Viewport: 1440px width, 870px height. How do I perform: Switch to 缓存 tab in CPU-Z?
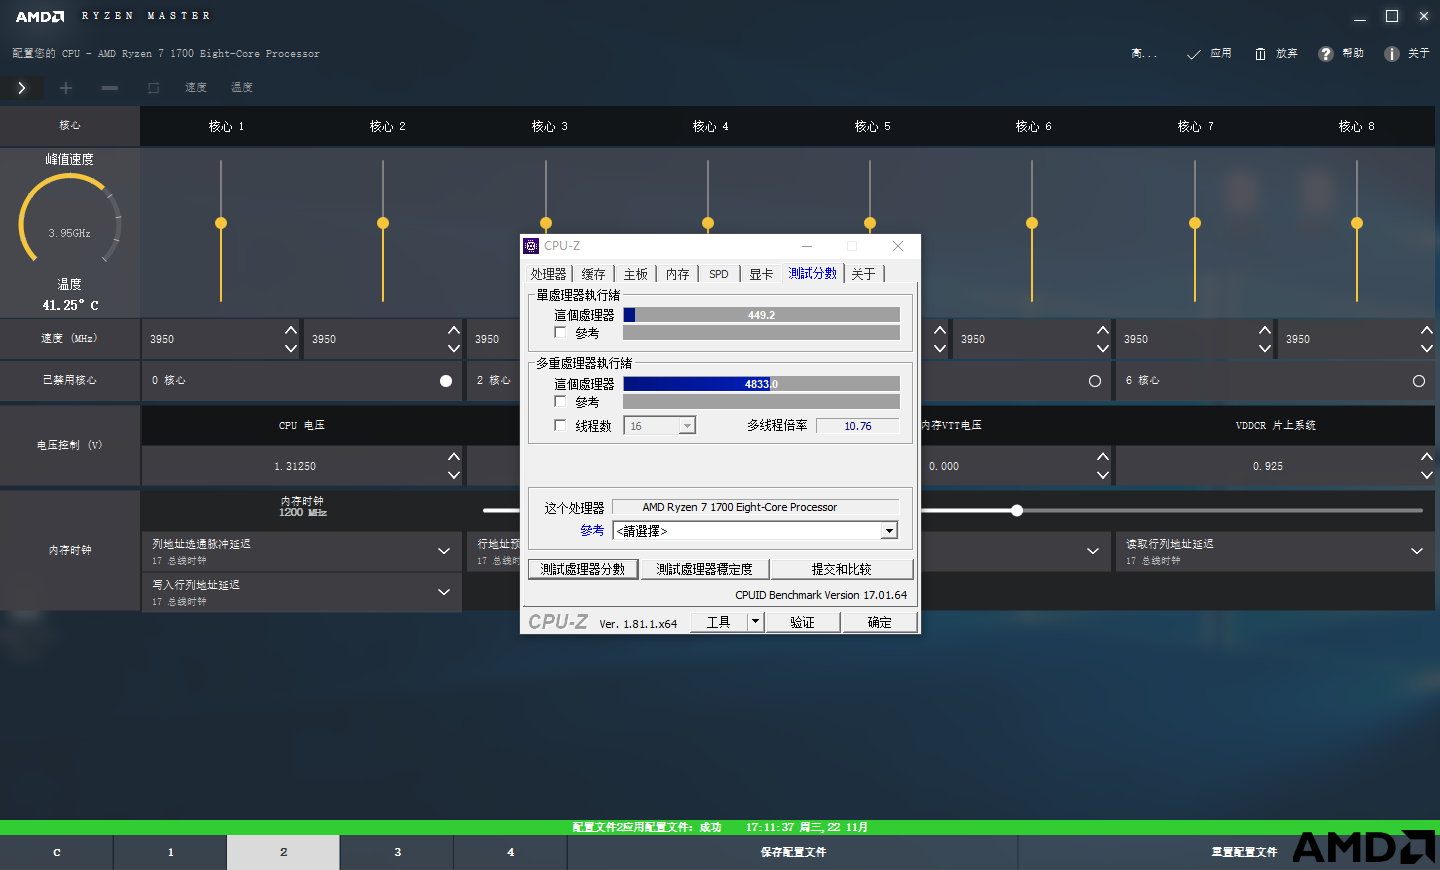tap(594, 274)
